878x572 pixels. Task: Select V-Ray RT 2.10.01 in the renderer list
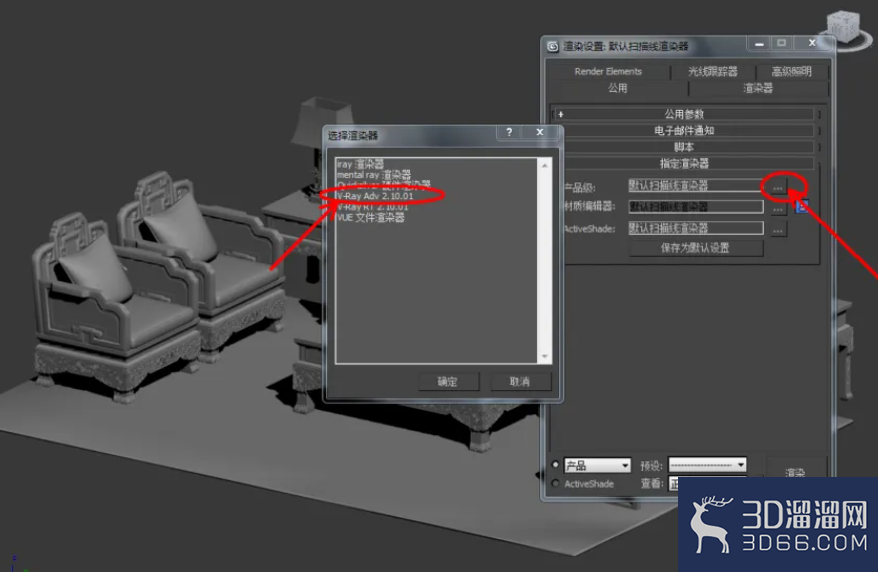click(373, 207)
